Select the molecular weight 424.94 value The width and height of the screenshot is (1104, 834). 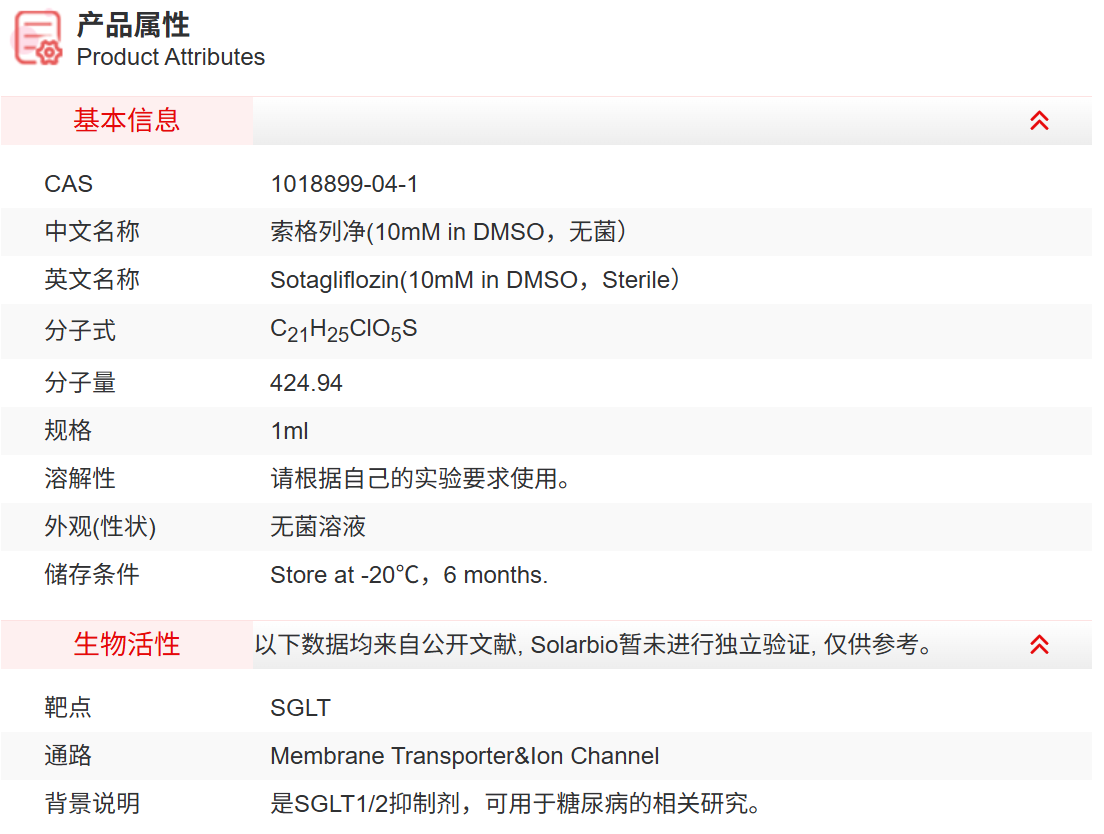(306, 382)
